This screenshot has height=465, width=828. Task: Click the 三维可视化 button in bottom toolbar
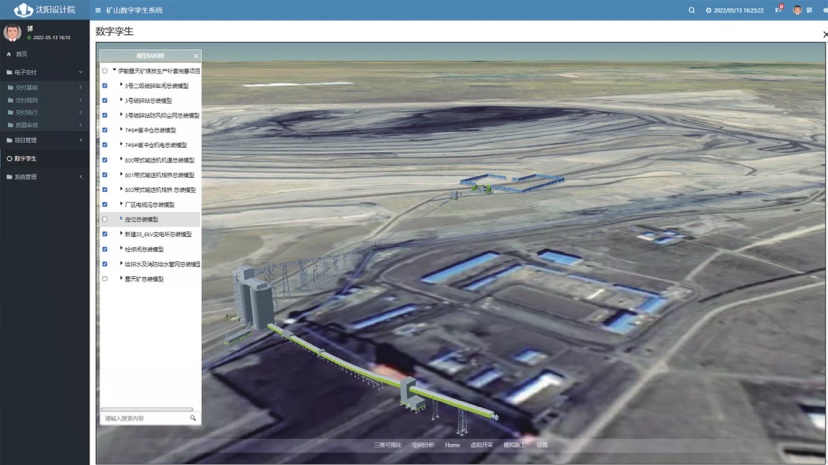(x=387, y=445)
